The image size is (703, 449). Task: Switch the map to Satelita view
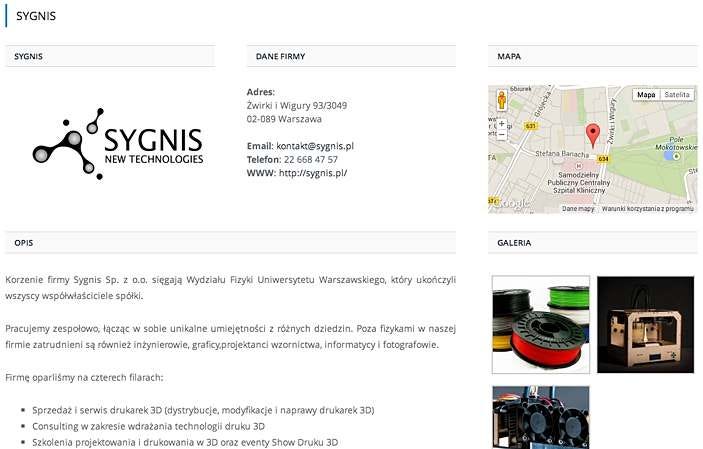[677, 95]
